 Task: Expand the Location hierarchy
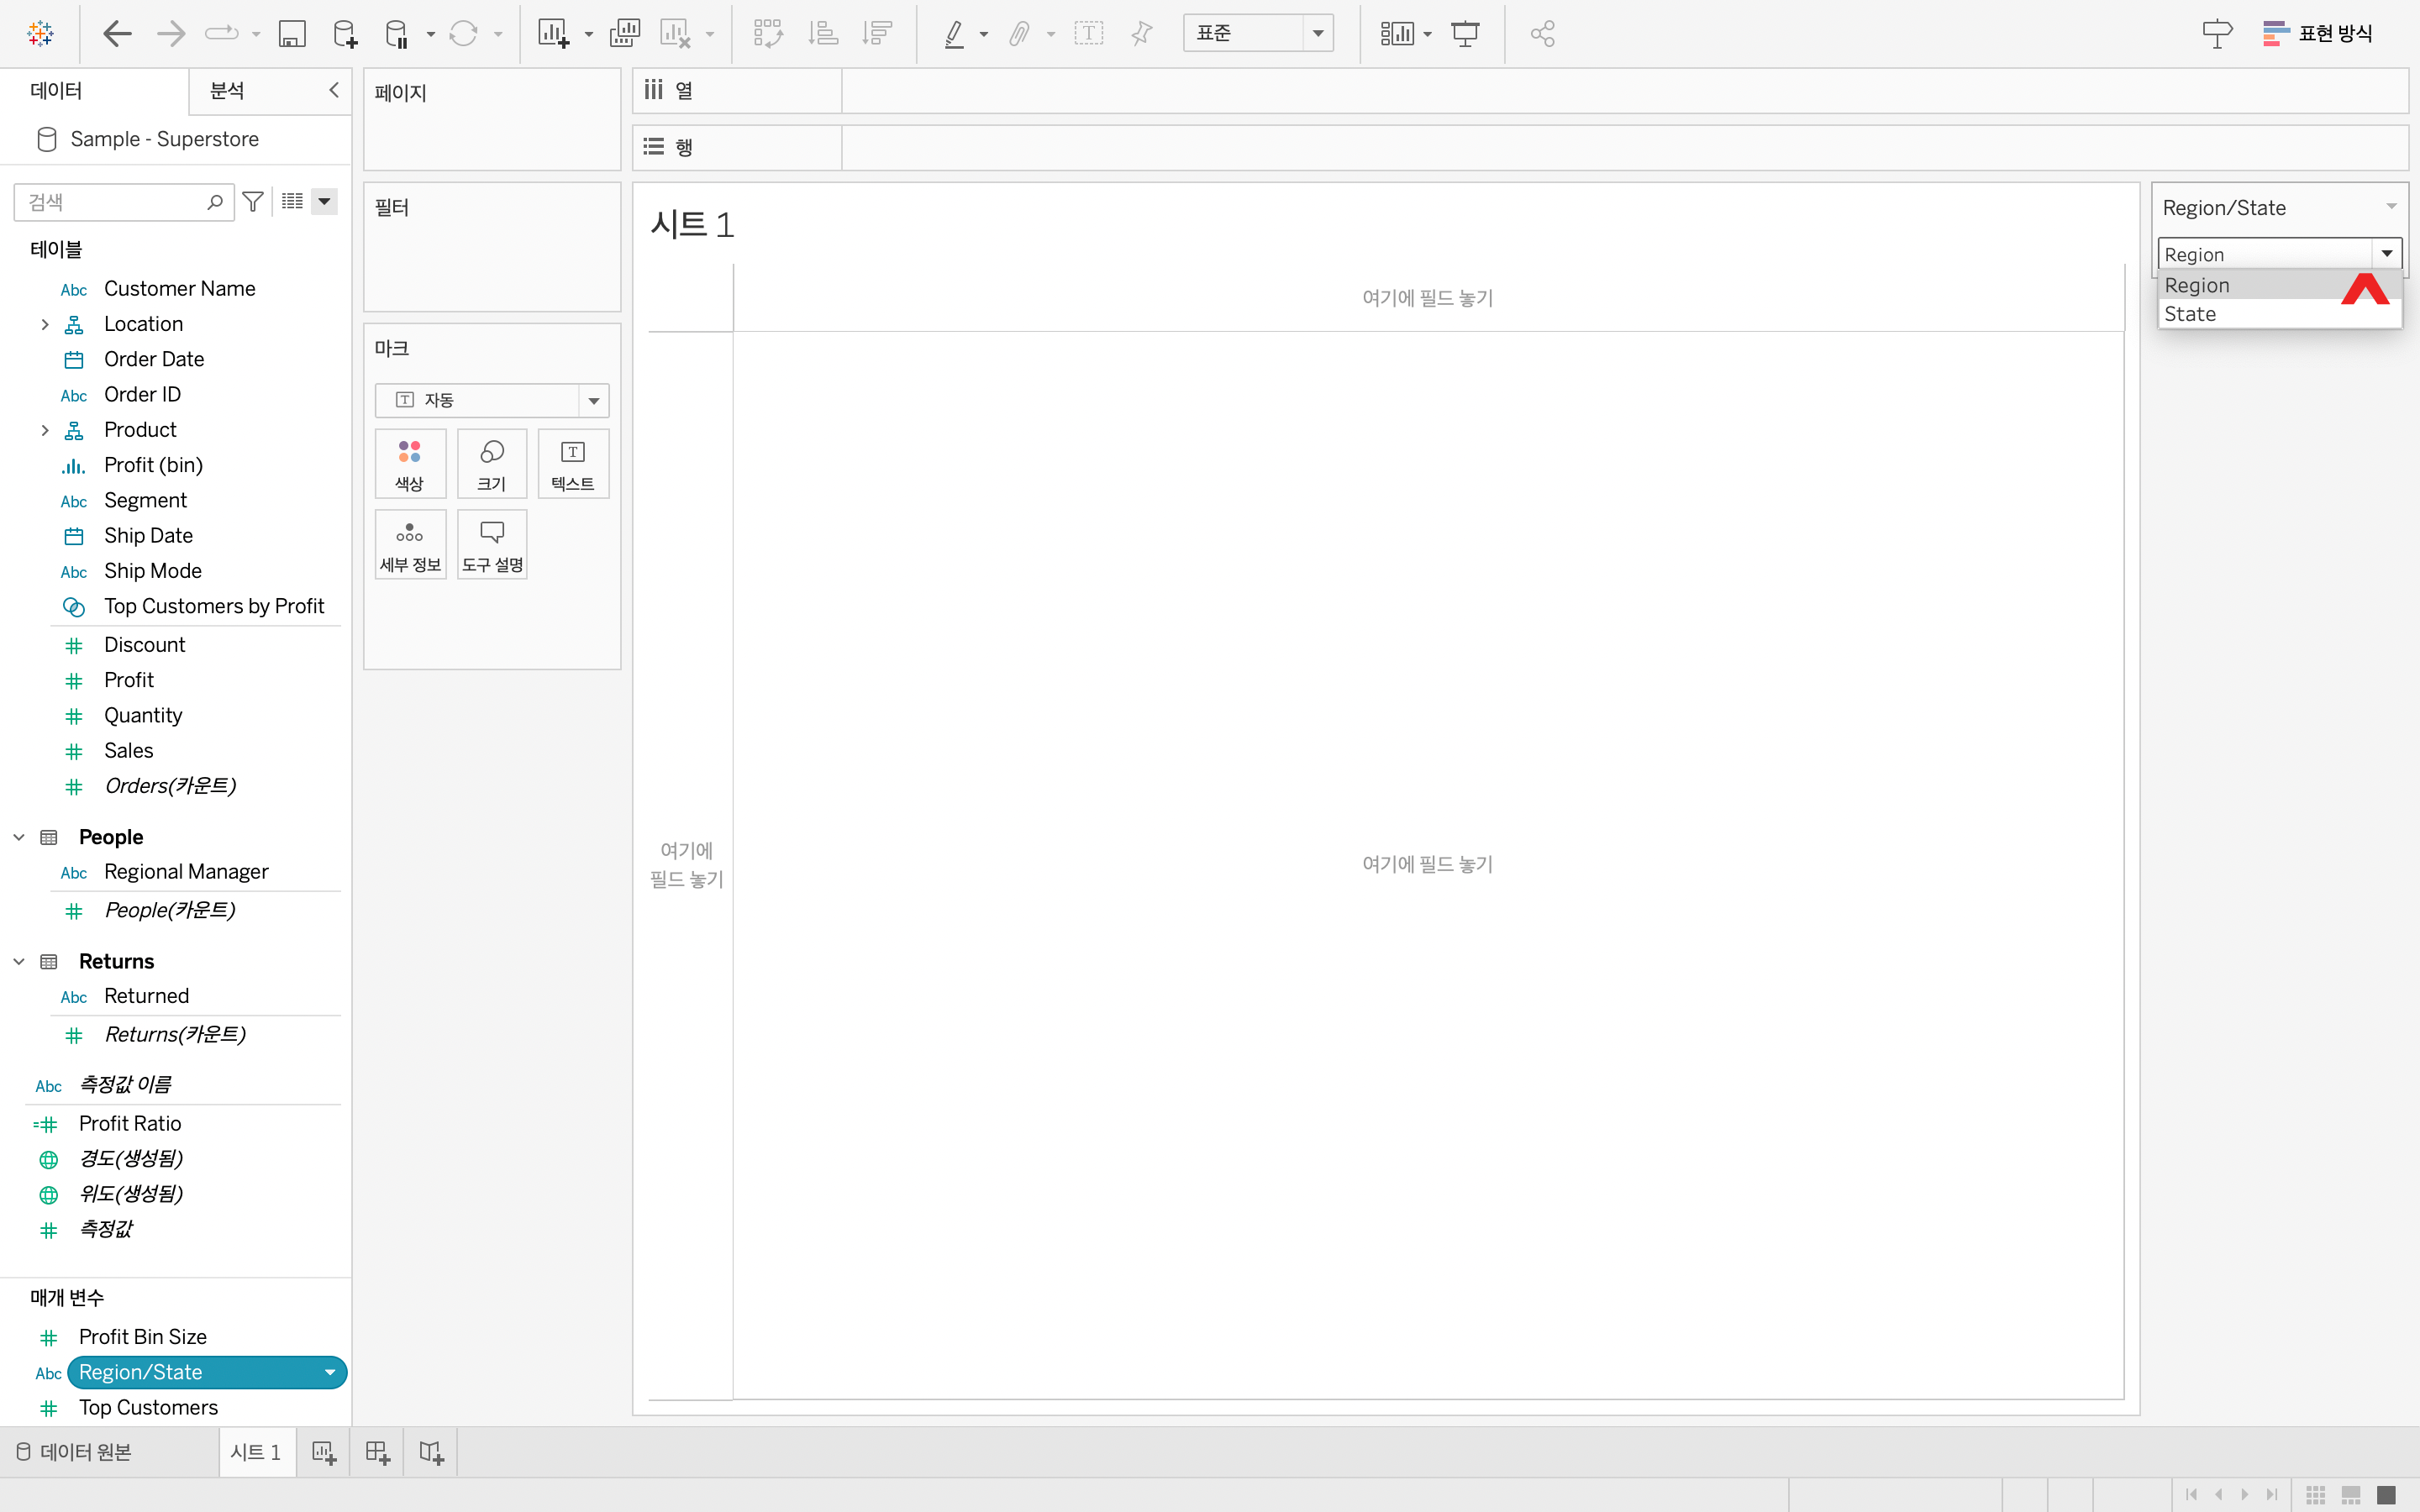pos(44,324)
